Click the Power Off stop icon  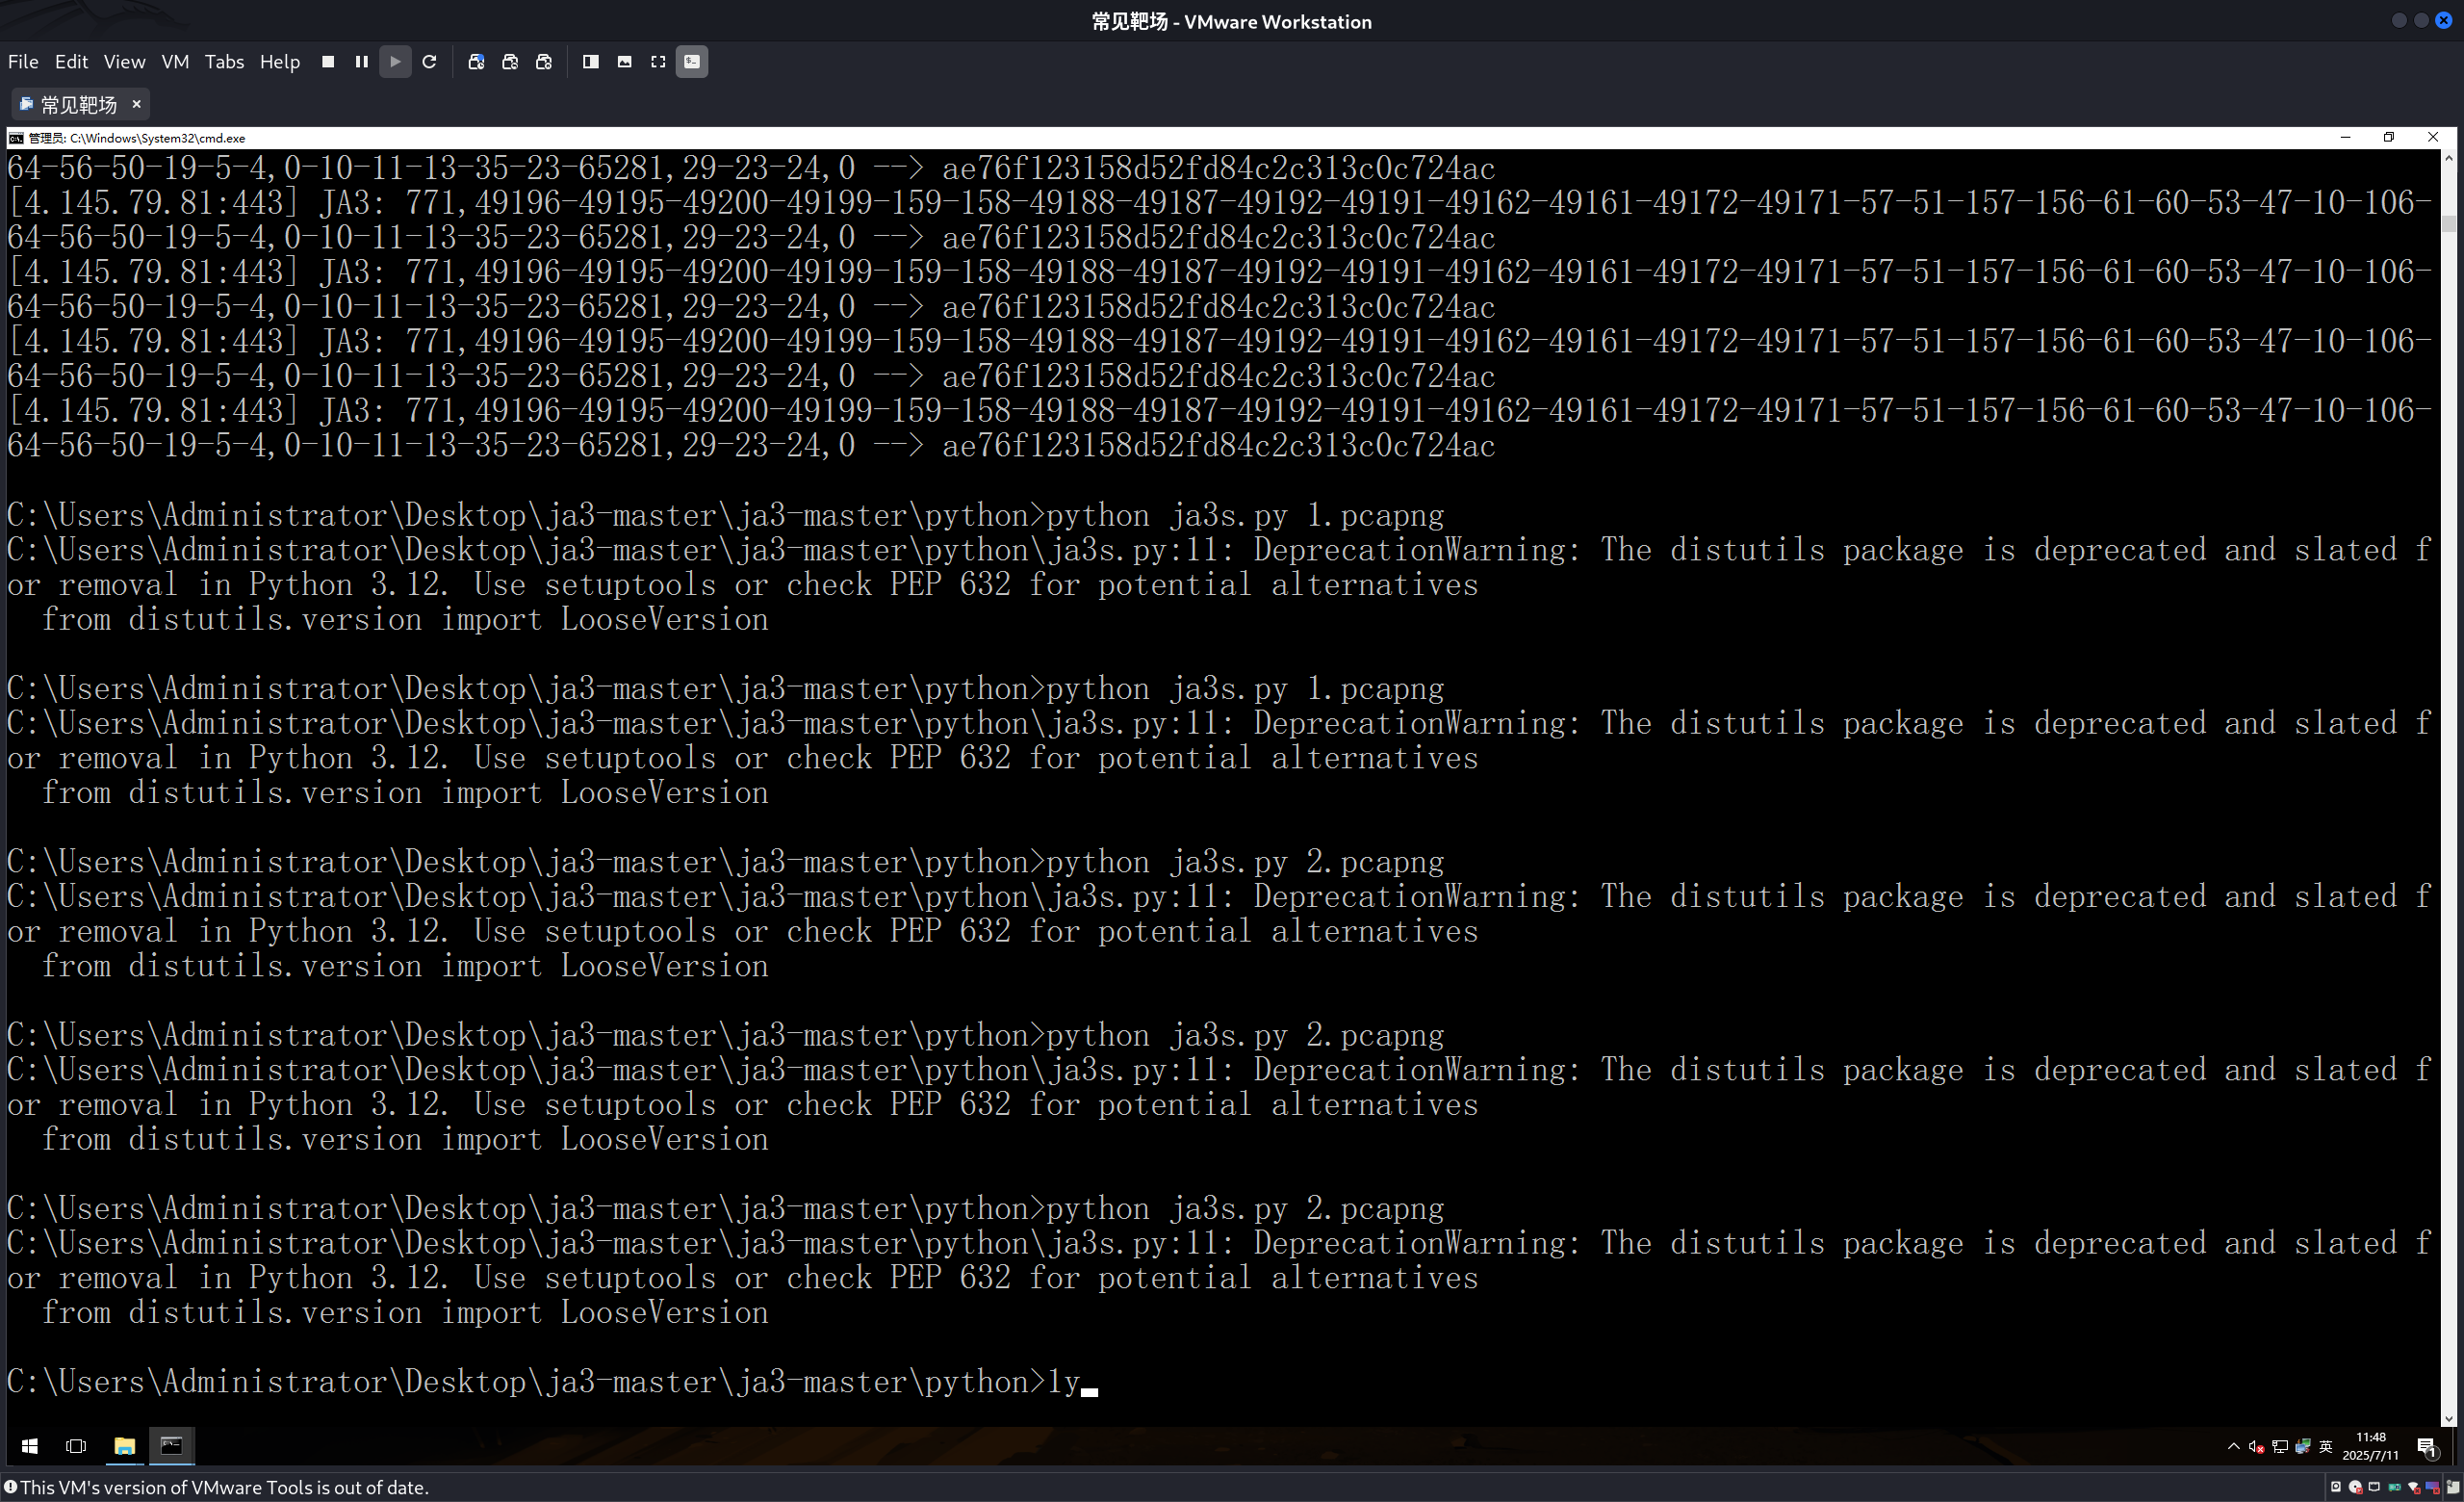point(328,62)
